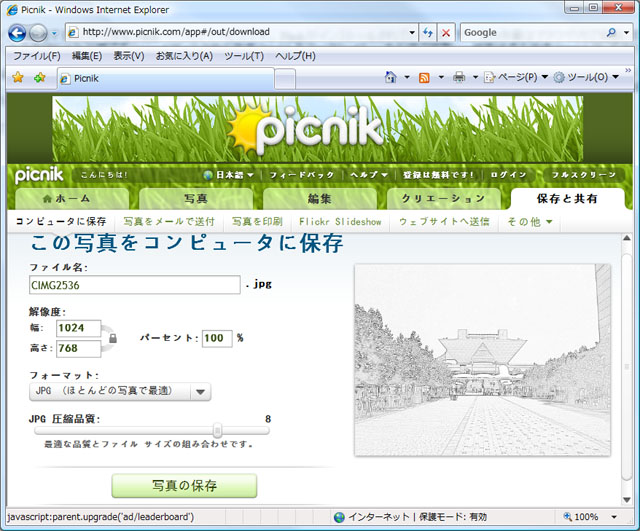The width and height of the screenshot is (640, 531).
Task: Click the sketch photo preview thumbnail
Action: (x=482, y=360)
